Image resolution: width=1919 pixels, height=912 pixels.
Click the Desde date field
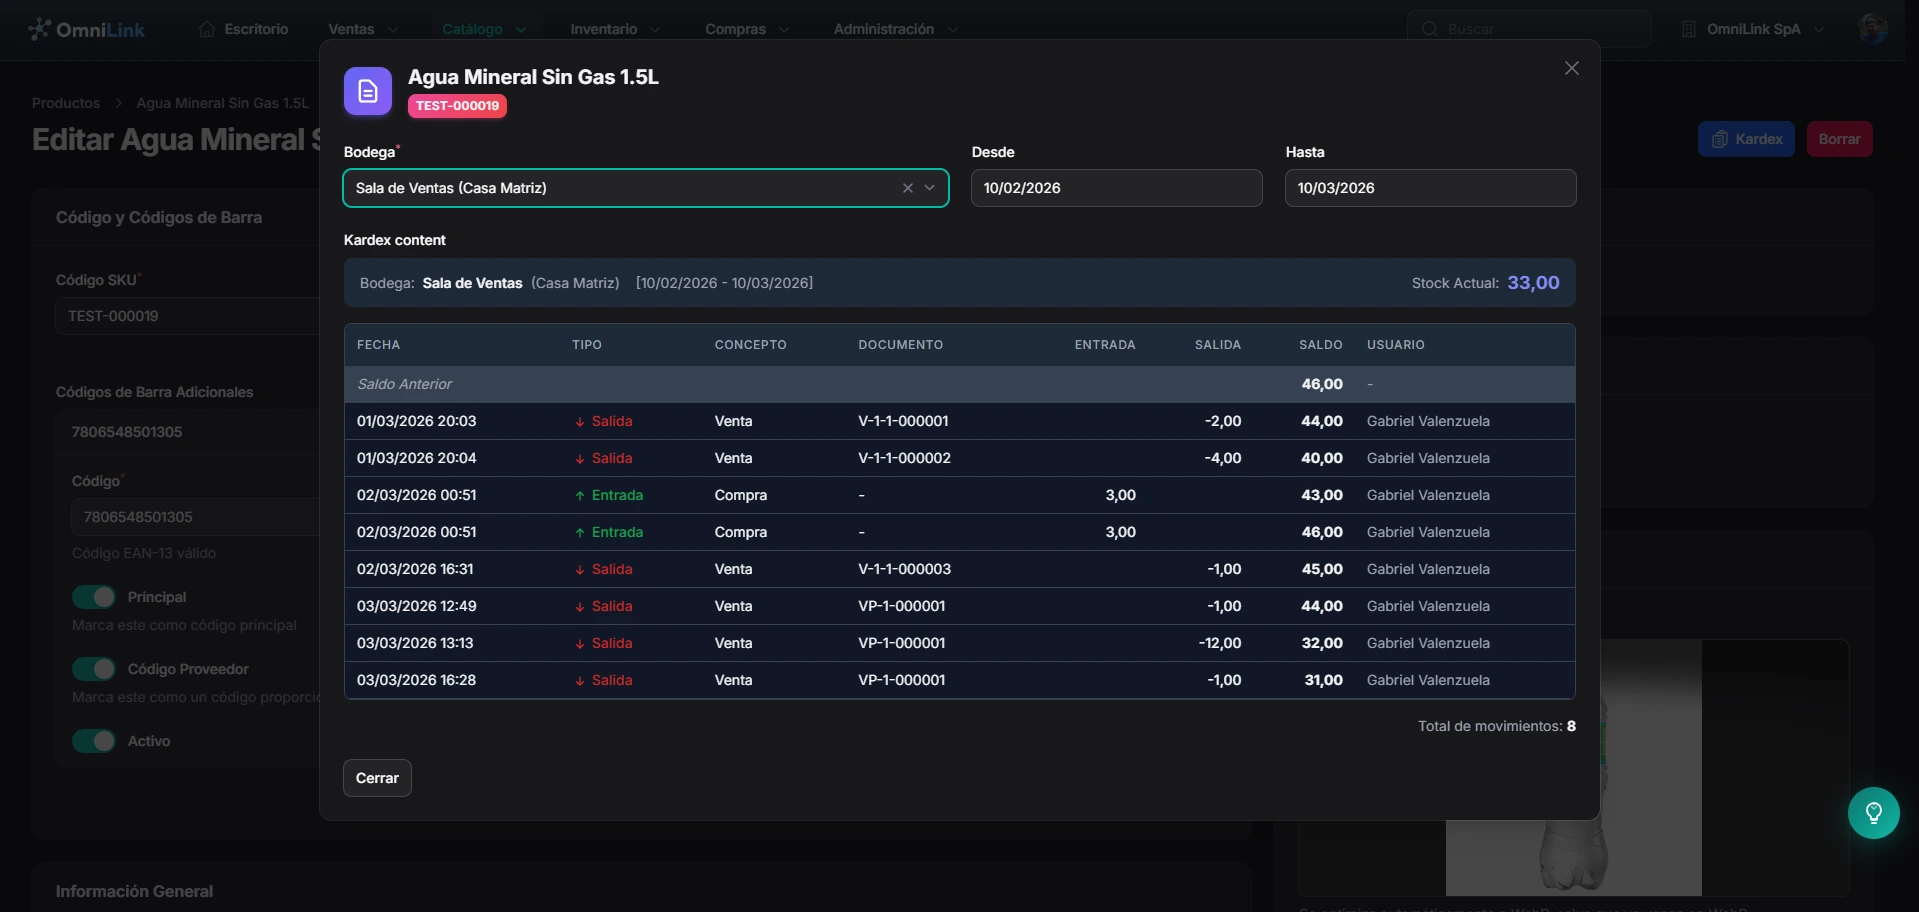[x=1117, y=188]
